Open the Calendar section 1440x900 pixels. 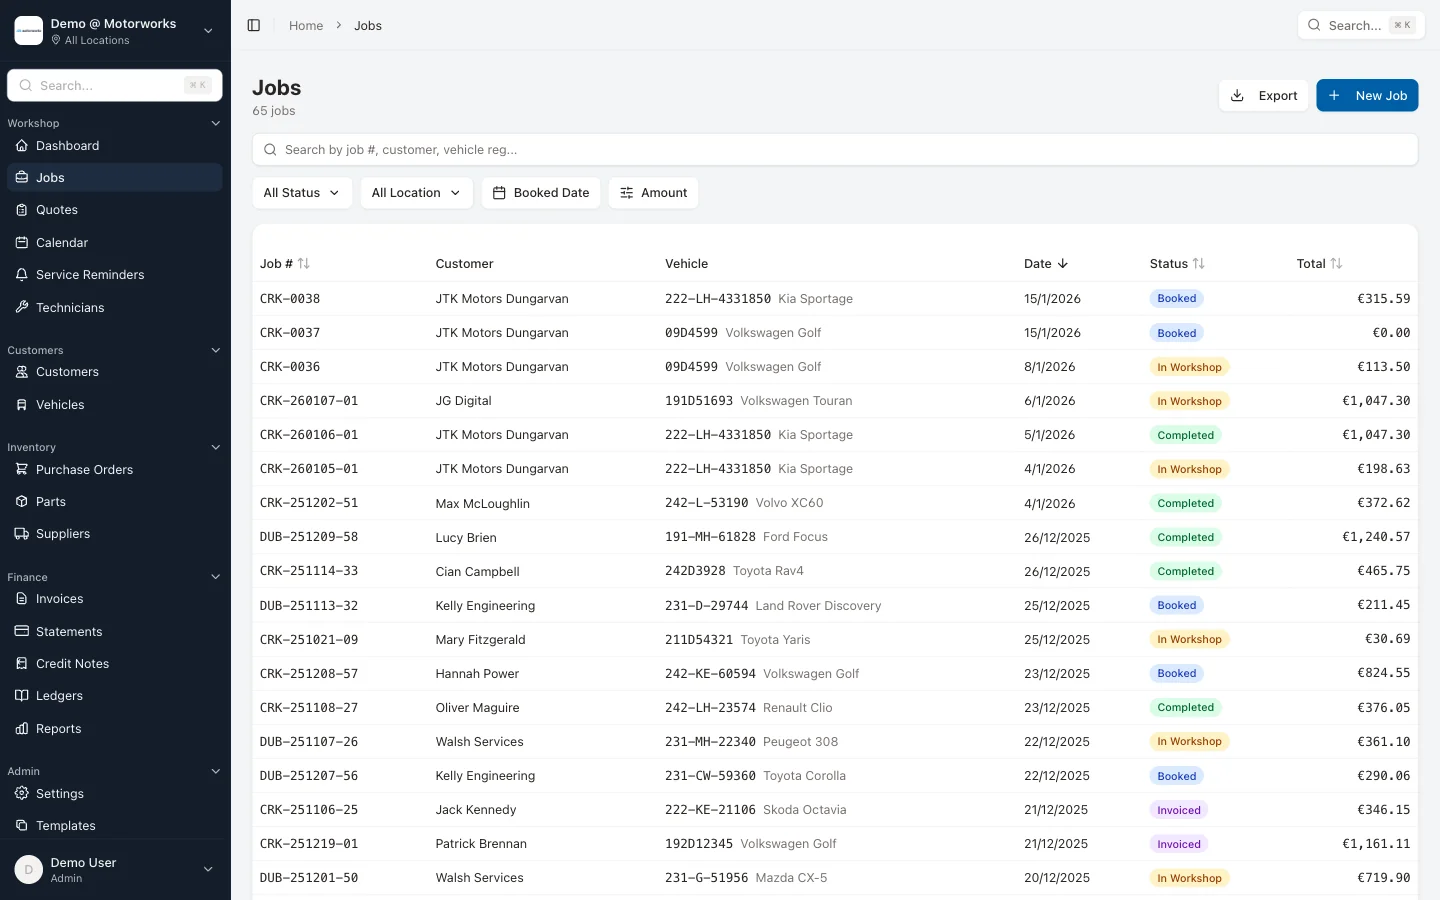point(62,242)
